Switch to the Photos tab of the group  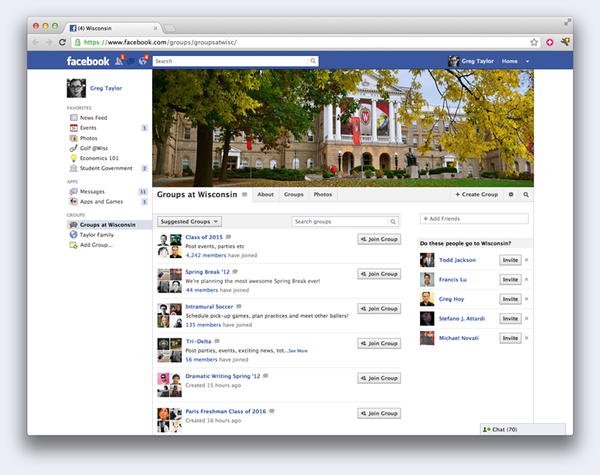click(x=323, y=194)
